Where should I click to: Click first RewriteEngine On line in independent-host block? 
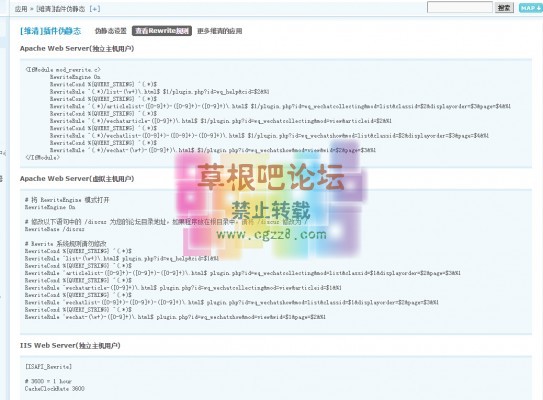point(75,77)
